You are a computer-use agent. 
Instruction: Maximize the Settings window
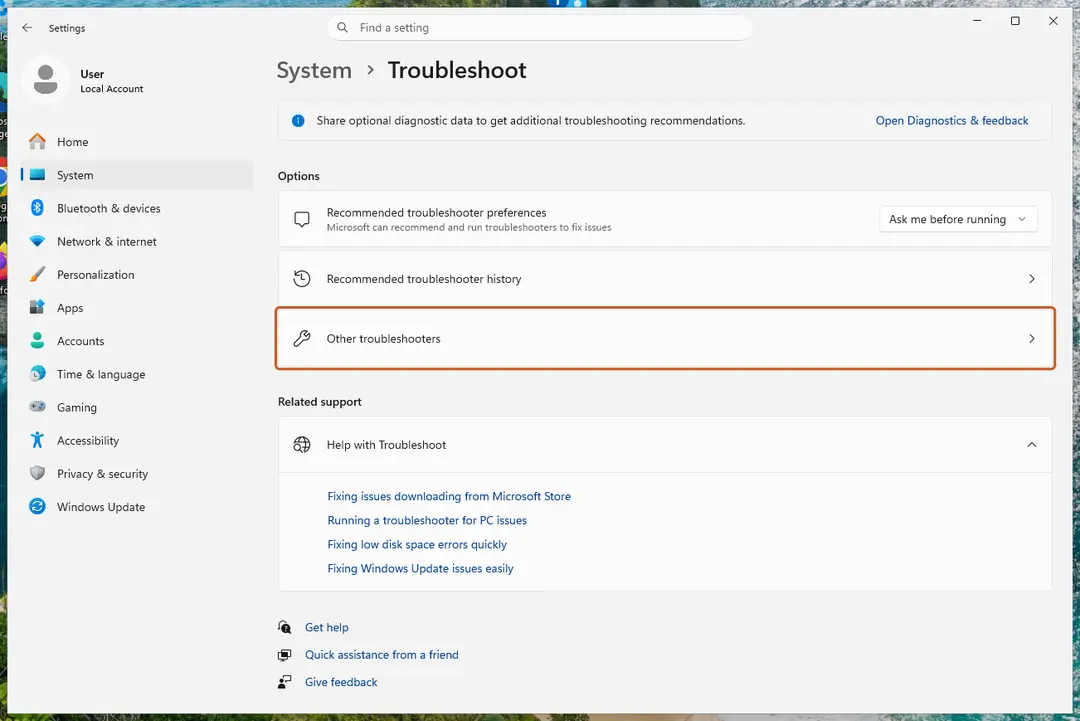pyautogui.click(x=1015, y=21)
